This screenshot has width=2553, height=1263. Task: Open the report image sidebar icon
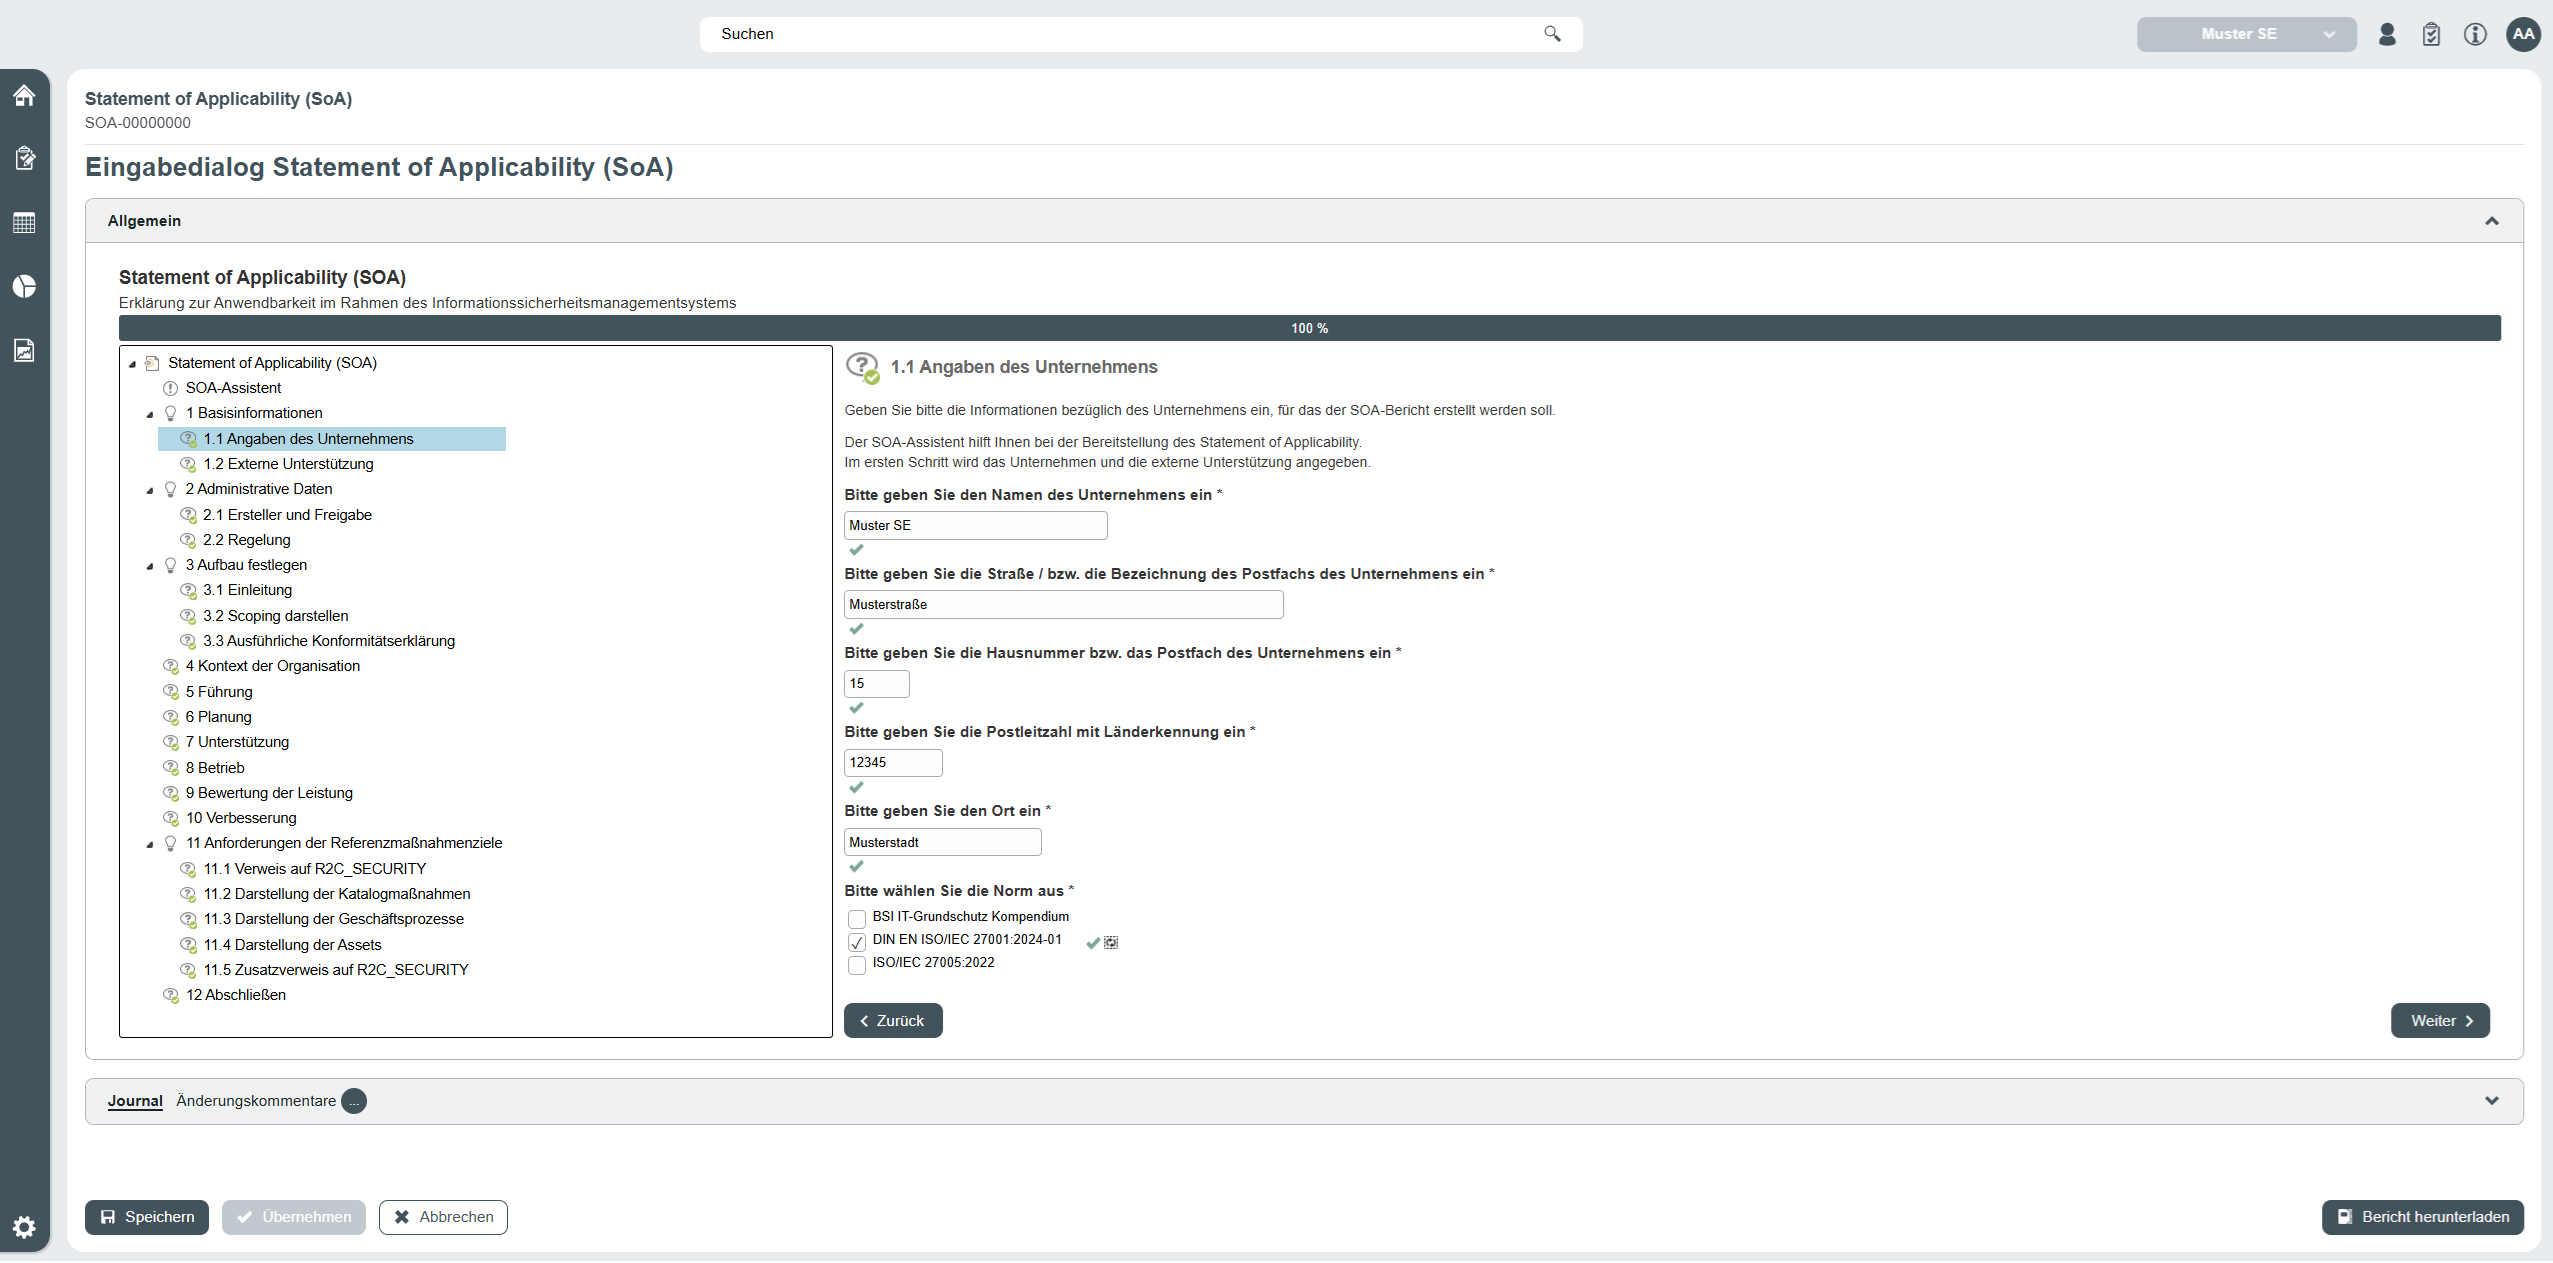(x=24, y=350)
